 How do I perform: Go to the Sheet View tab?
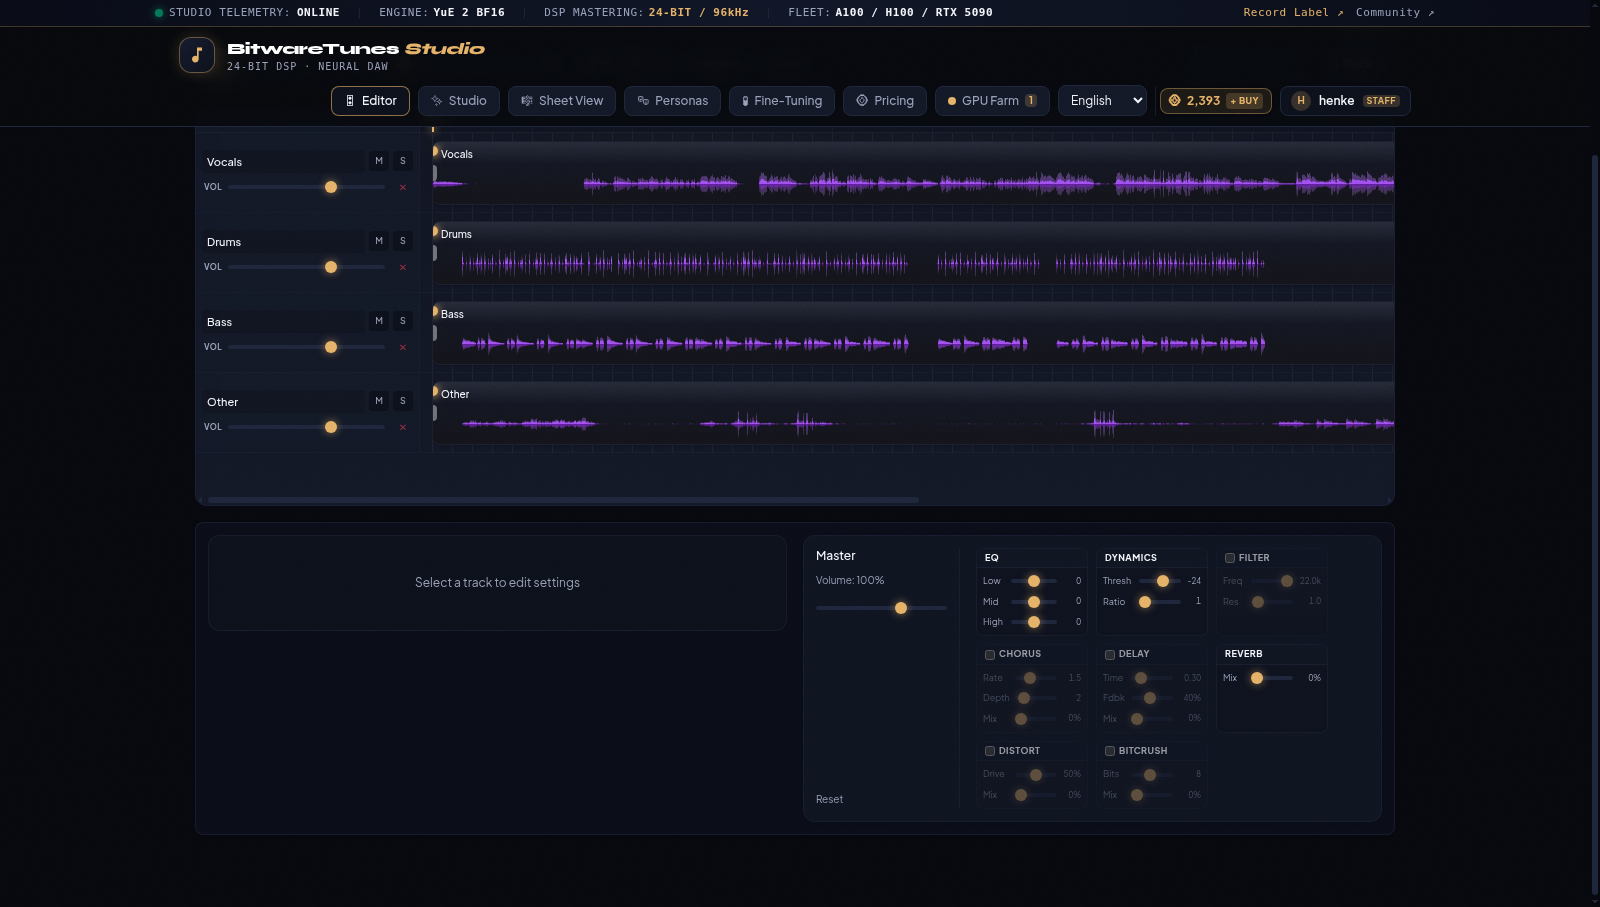562,100
